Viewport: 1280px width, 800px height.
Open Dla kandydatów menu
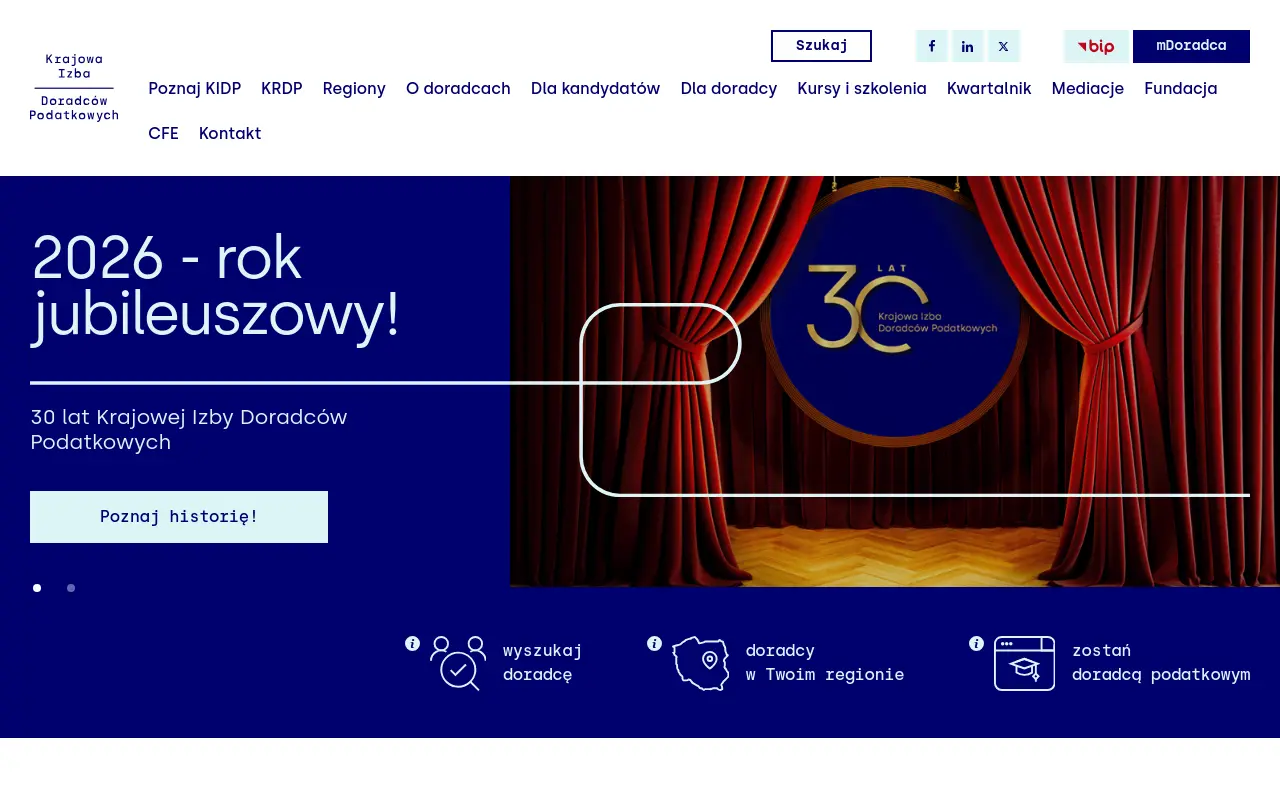coord(595,88)
